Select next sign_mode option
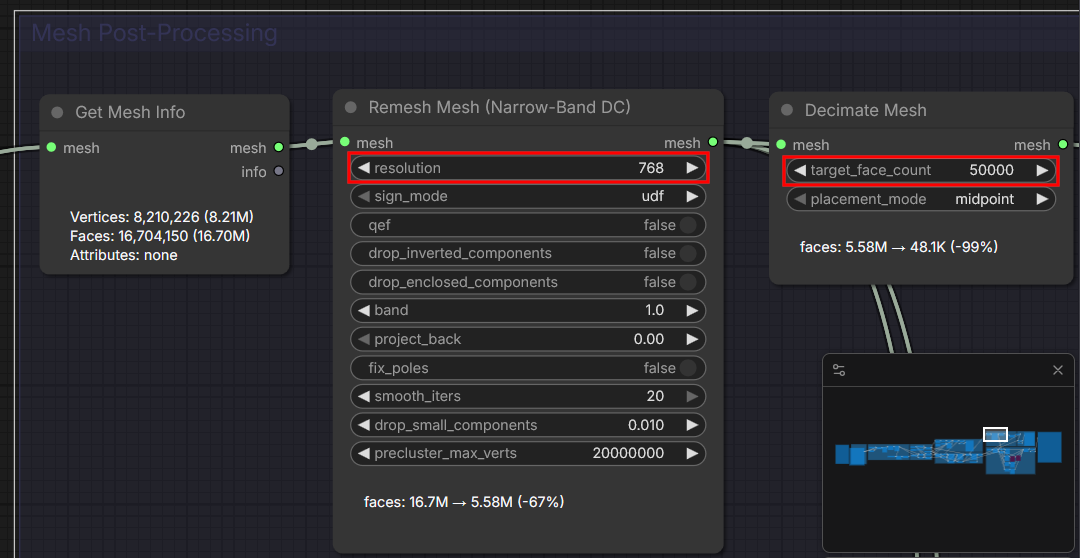The width and height of the screenshot is (1080, 558). [x=692, y=196]
